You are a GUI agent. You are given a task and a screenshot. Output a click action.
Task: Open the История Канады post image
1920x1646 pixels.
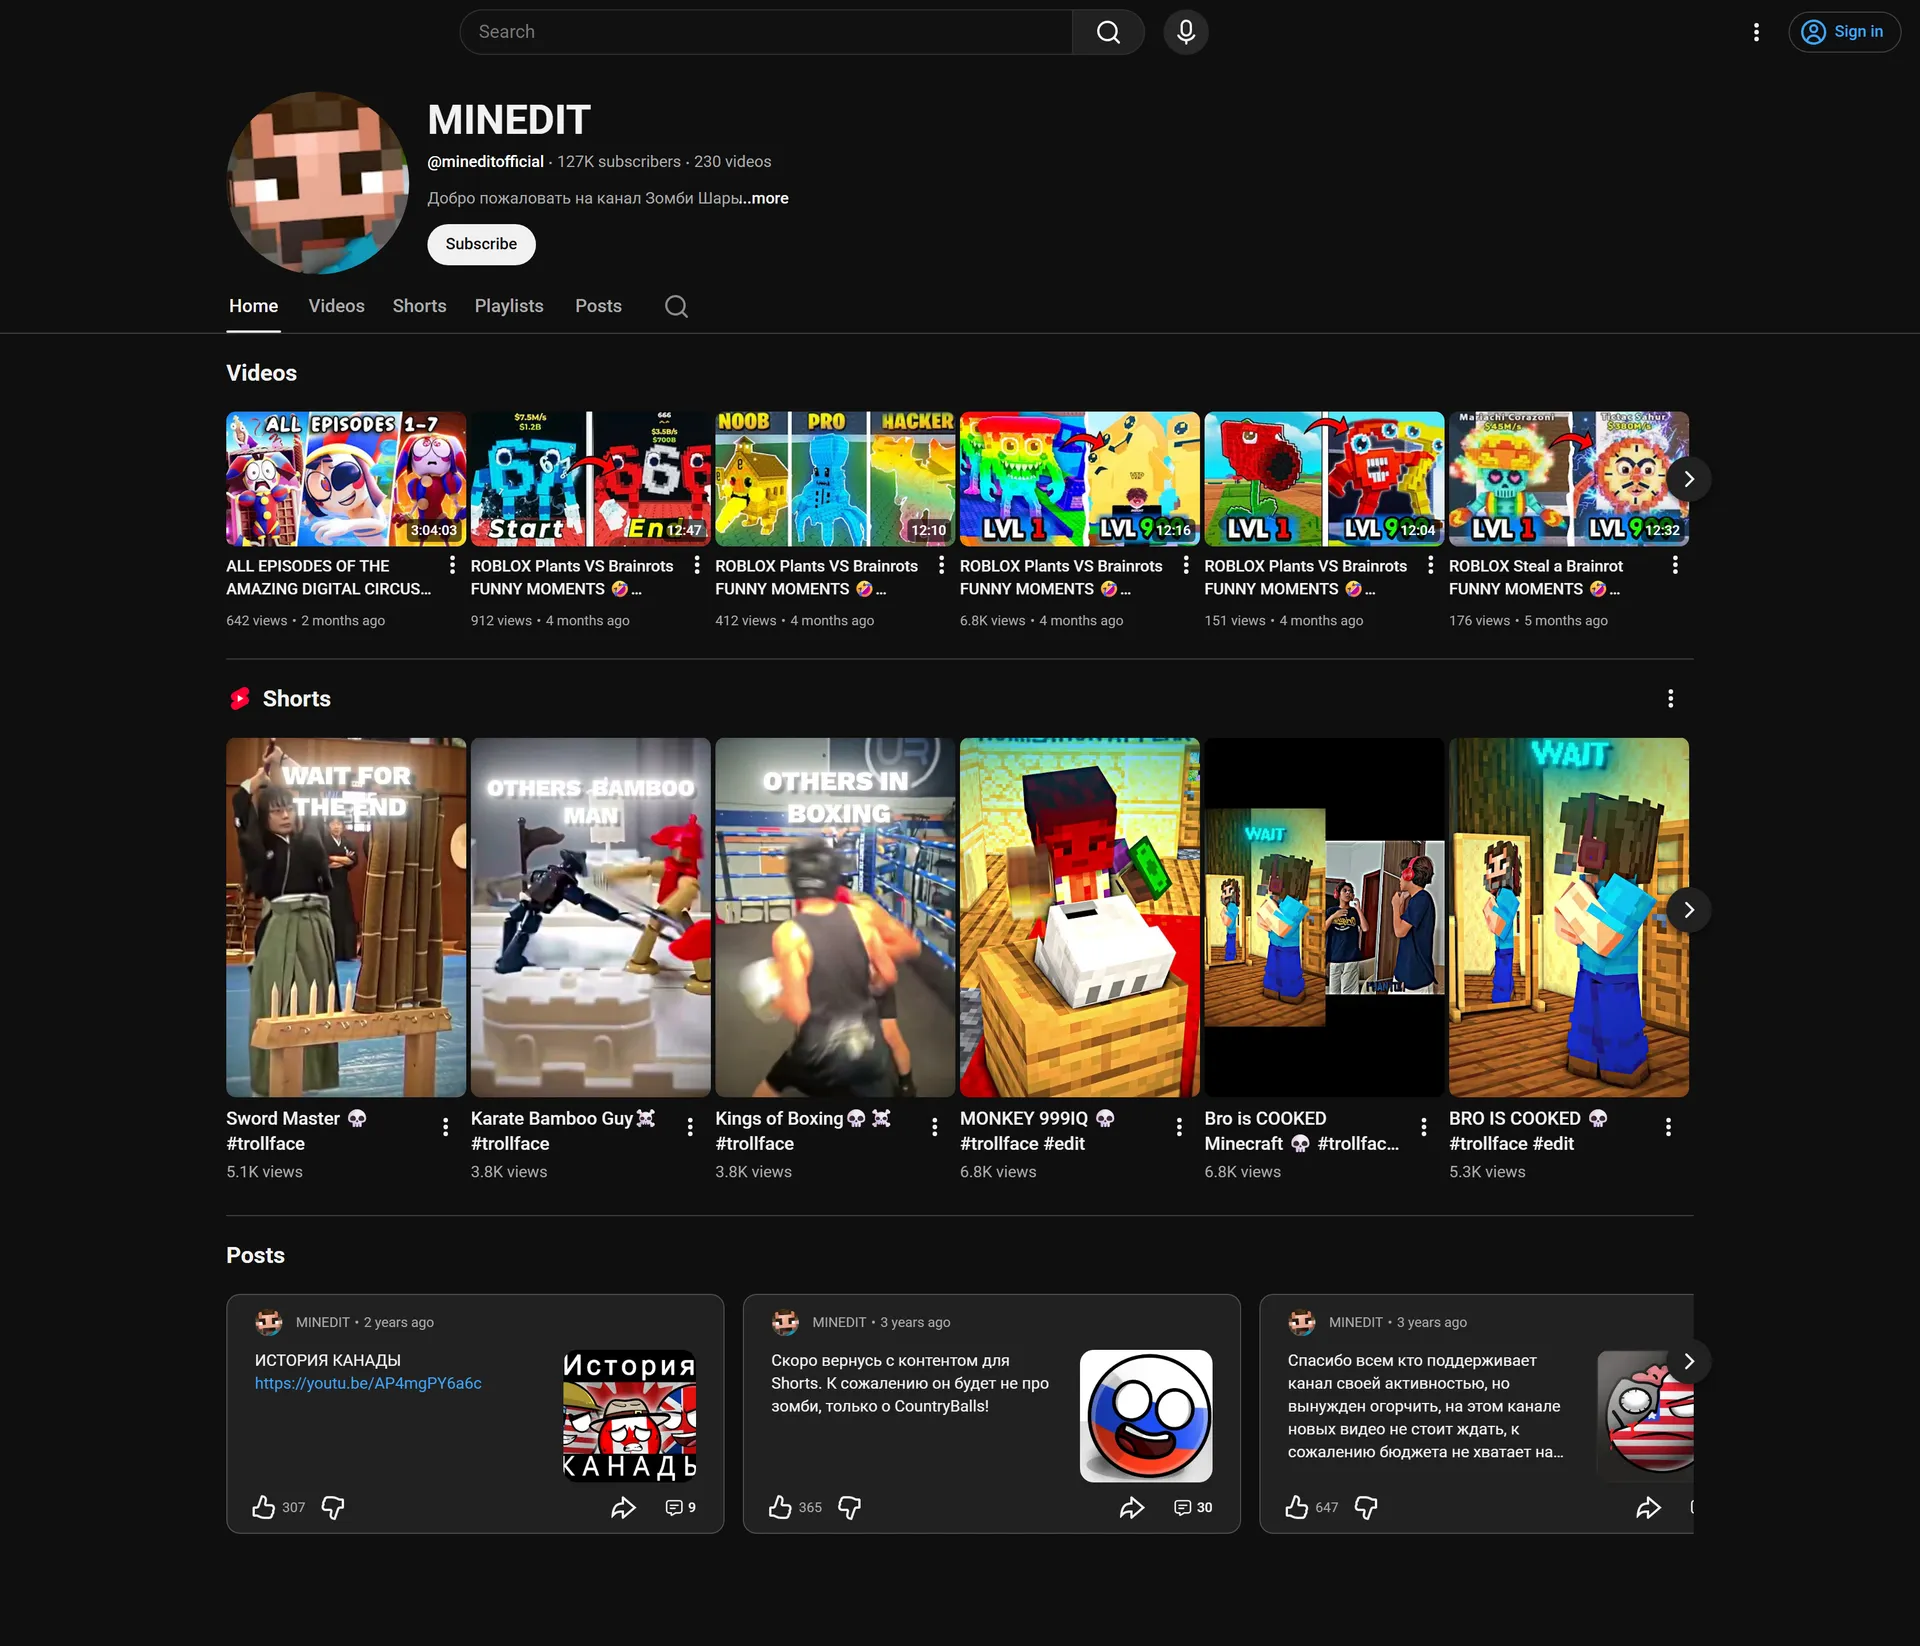point(630,1416)
